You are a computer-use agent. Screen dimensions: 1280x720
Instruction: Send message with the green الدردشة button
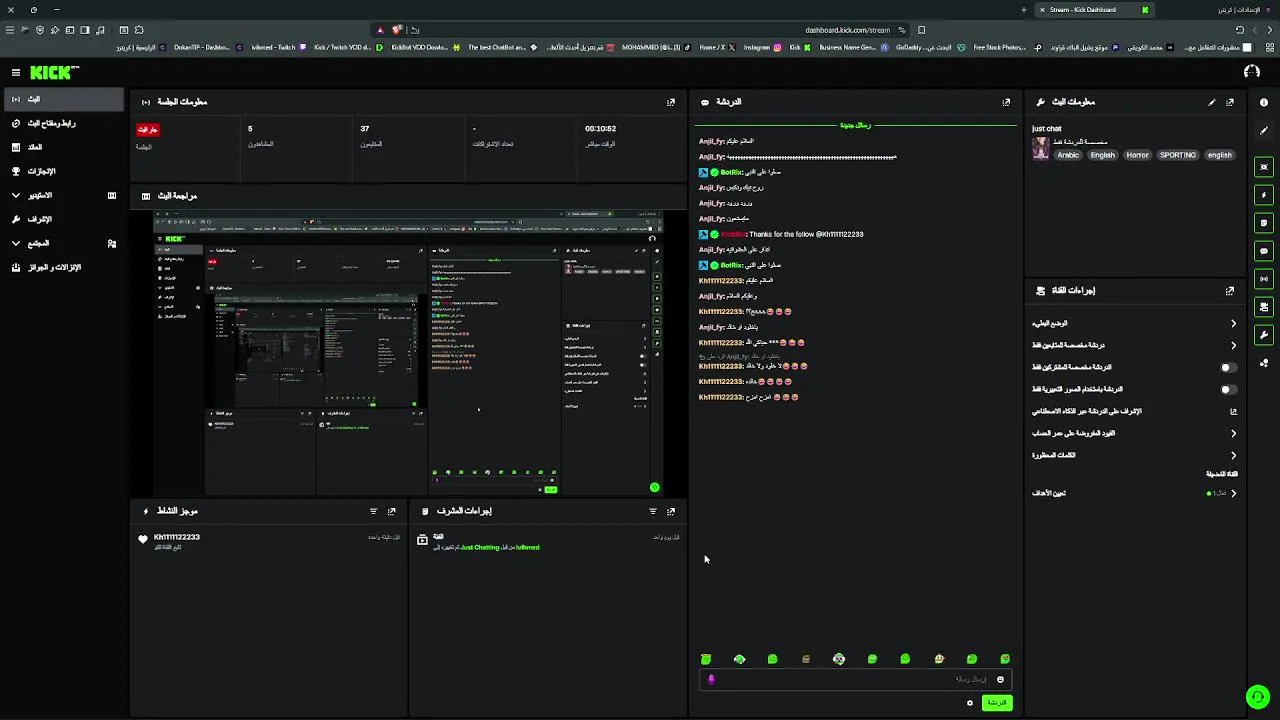pos(997,703)
